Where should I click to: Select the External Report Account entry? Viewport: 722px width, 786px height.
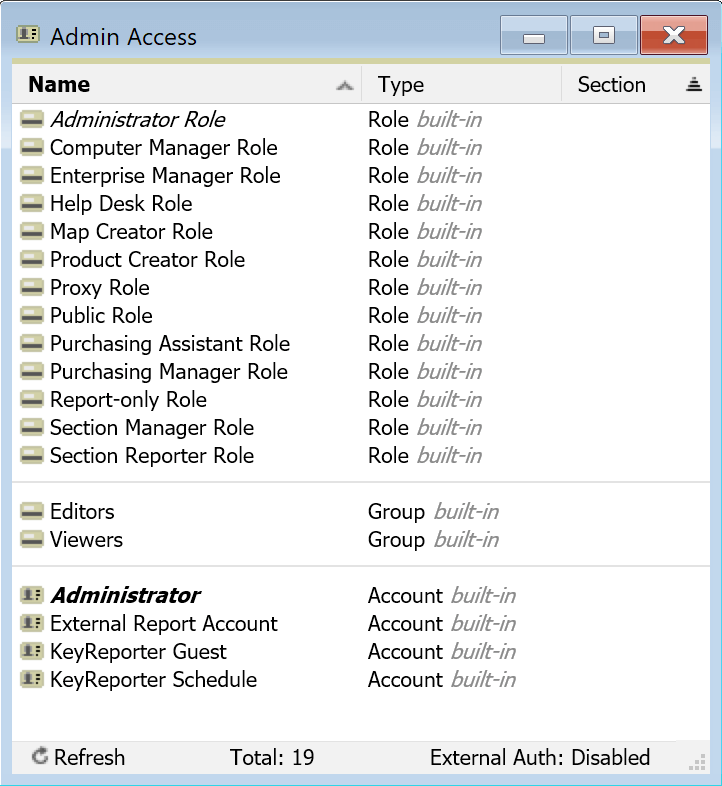point(164,624)
